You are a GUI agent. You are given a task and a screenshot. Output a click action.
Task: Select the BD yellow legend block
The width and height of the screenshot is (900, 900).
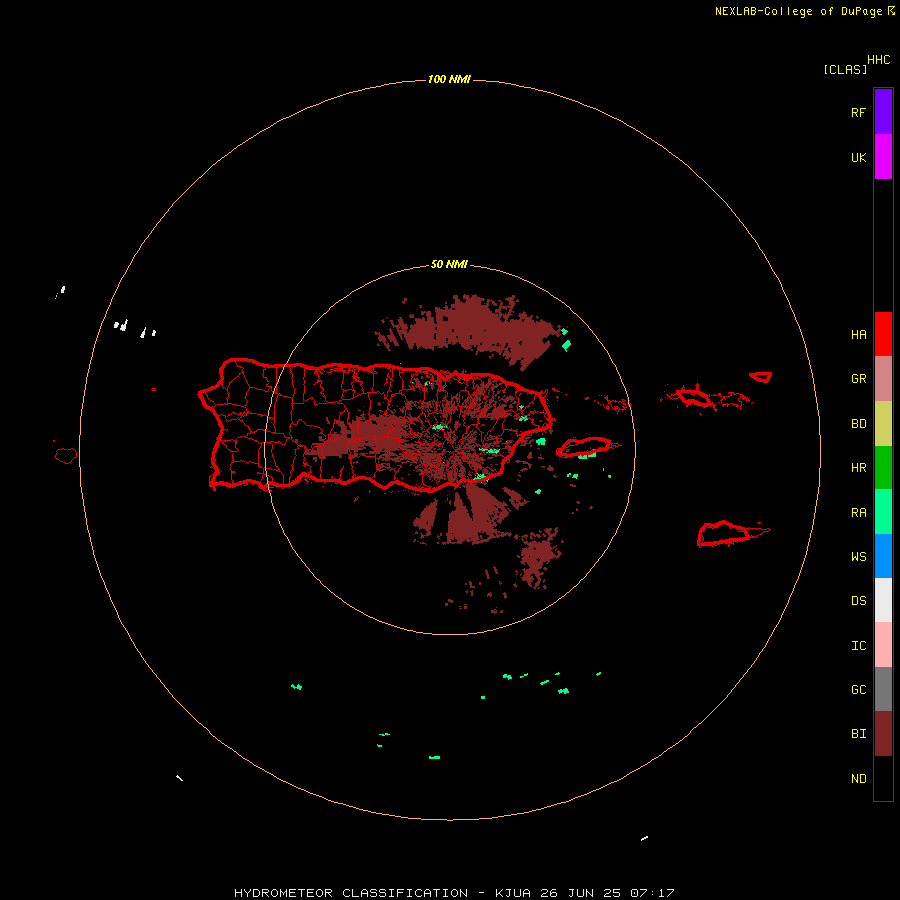pos(883,424)
